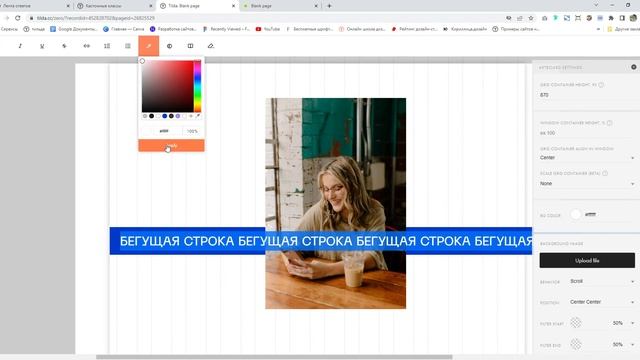Edit the hex color field in picker
Screen dimensions: 640x360
pos(164,131)
